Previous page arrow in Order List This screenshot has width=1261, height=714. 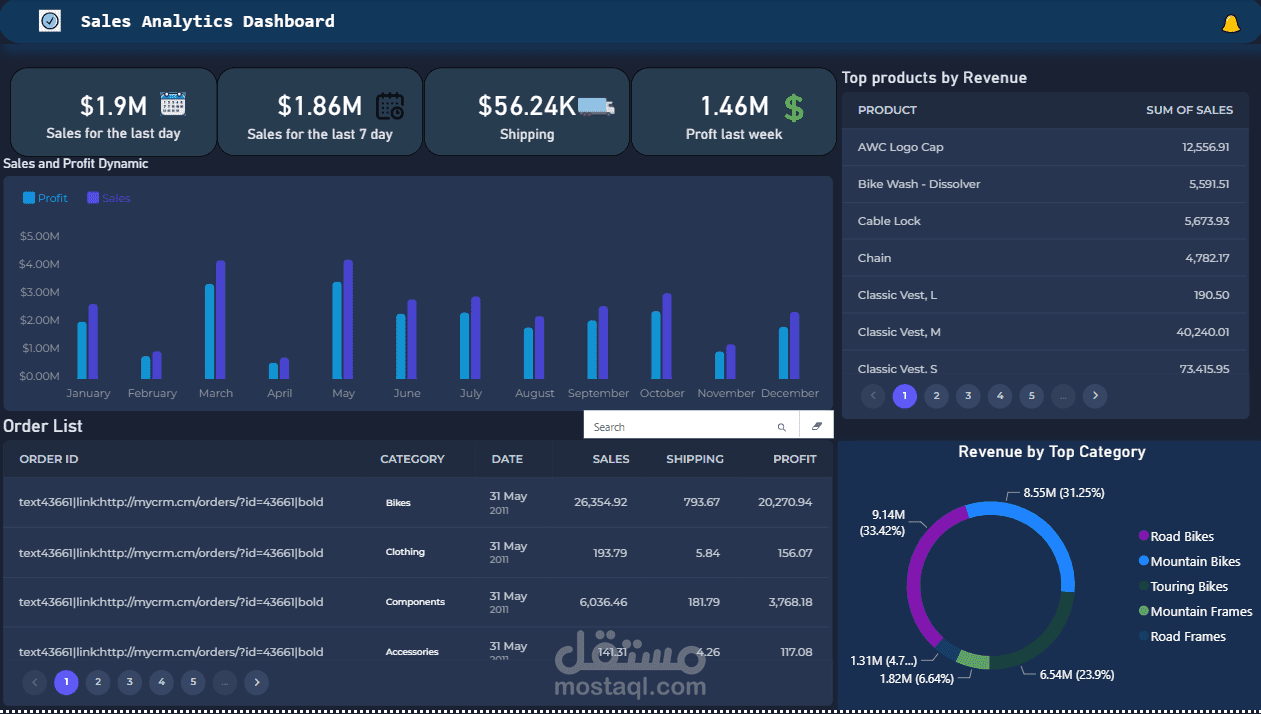coord(35,682)
